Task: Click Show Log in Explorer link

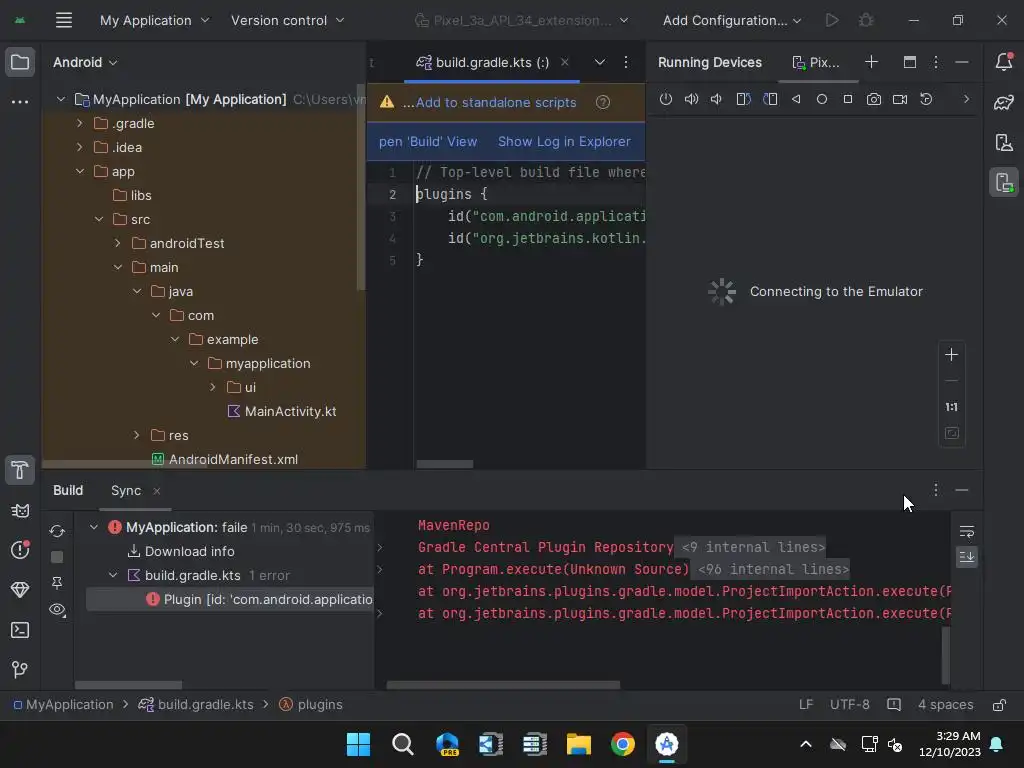Action: [564, 142]
